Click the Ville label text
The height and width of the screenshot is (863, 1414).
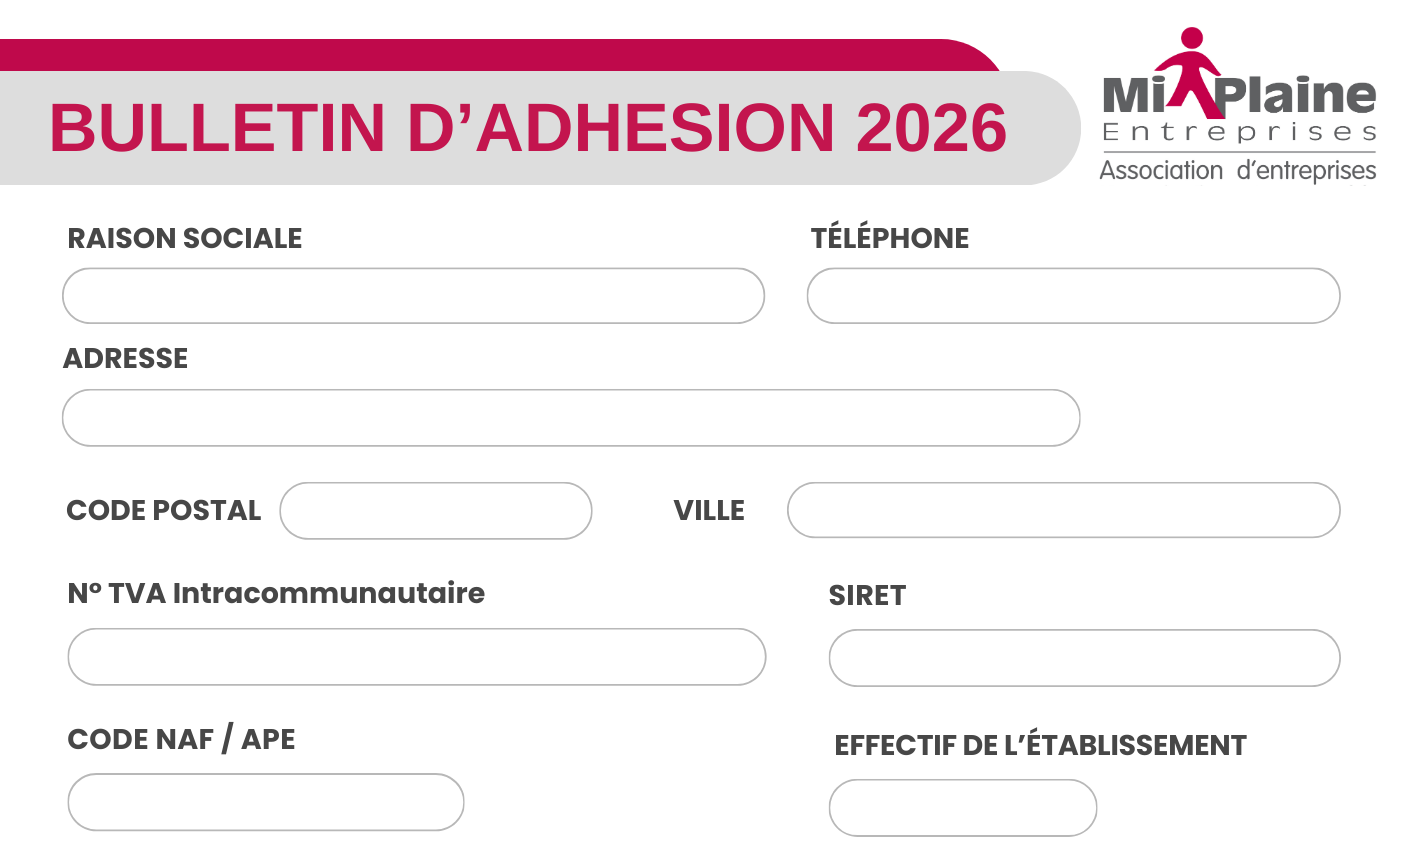pos(709,510)
